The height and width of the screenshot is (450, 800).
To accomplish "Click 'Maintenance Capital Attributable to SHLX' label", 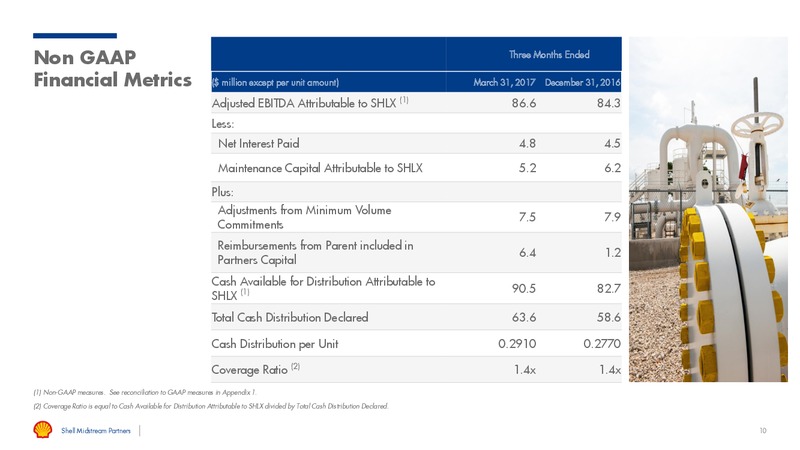I will point(320,168).
